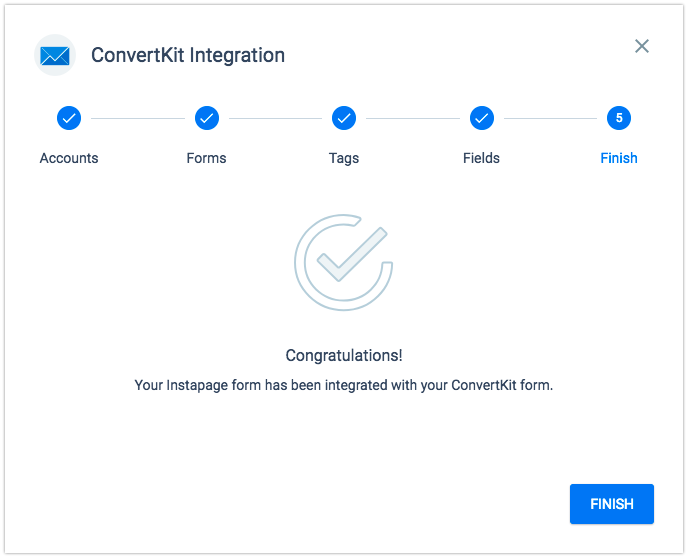This screenshot has width=688, height=558.
Task: Open the Fields step label
Action: pos(481,158)
